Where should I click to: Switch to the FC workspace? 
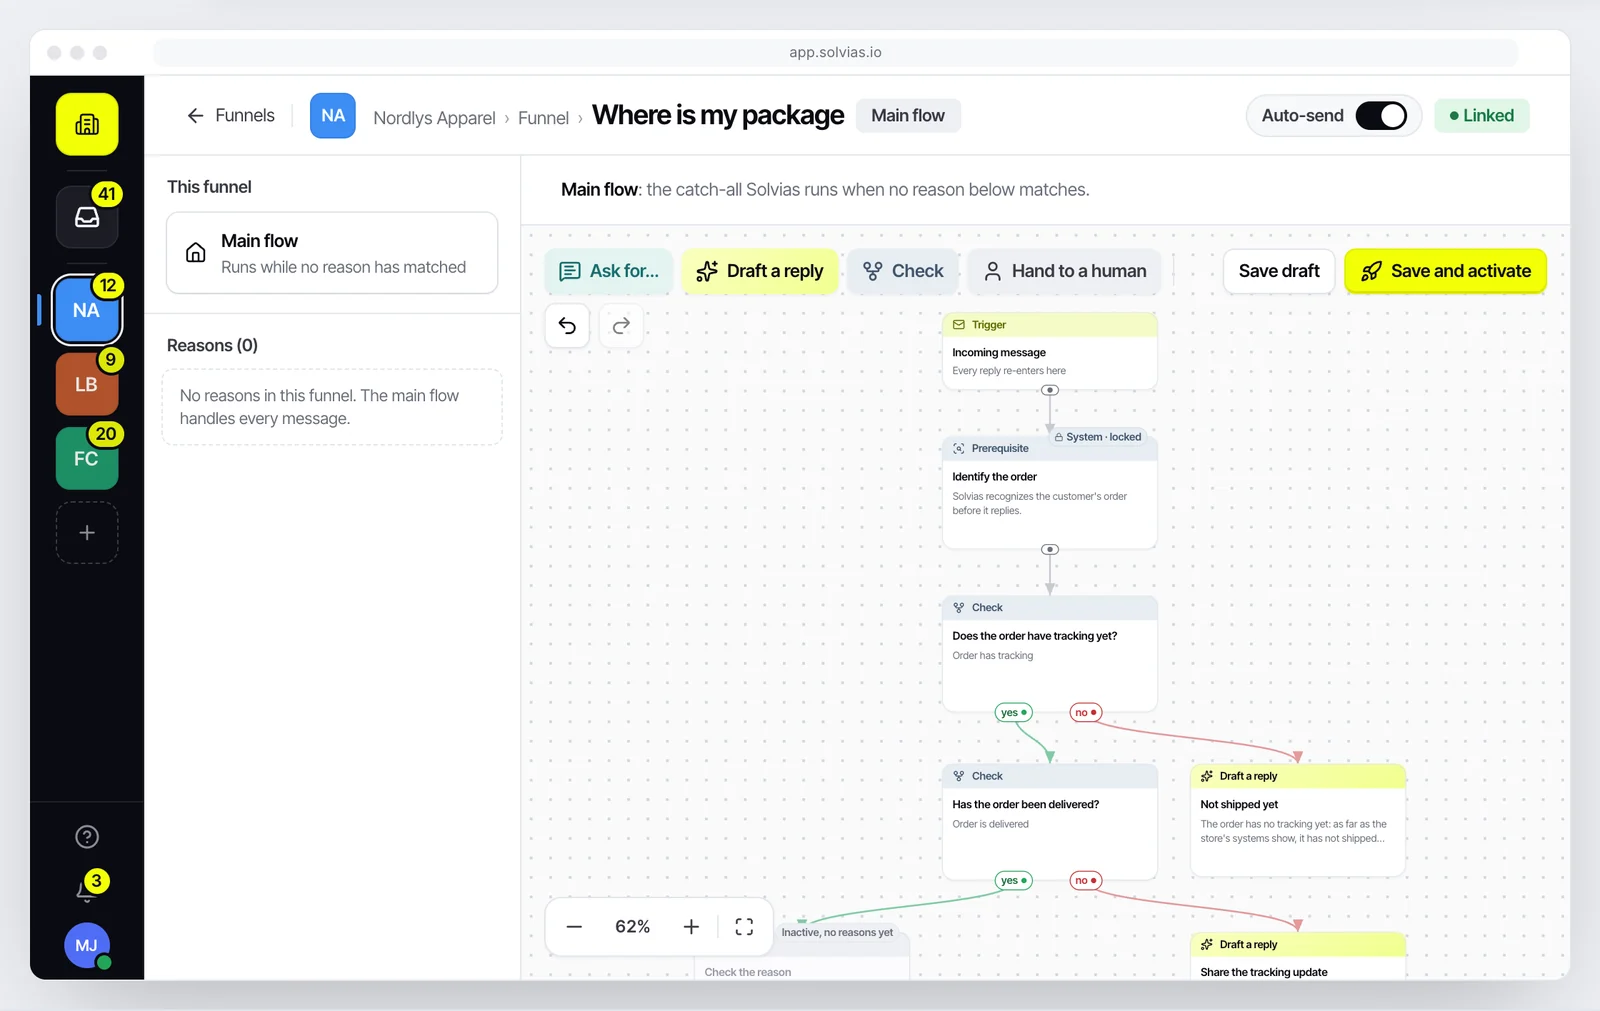click(x=87, y=458)
